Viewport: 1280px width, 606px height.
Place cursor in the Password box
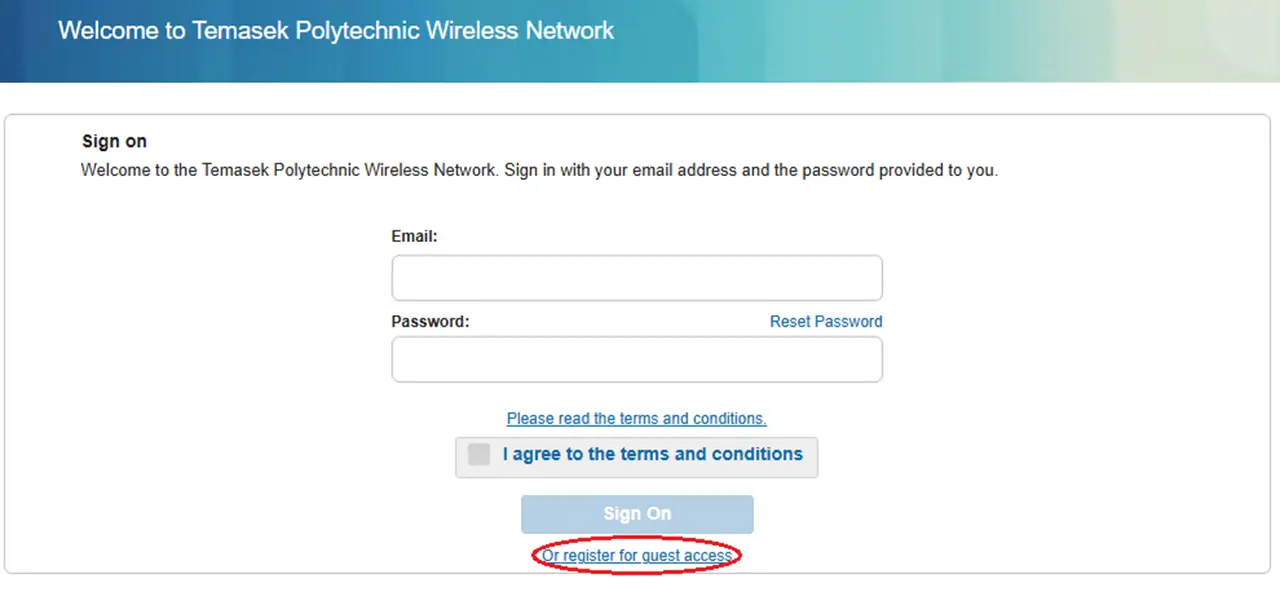636,359
